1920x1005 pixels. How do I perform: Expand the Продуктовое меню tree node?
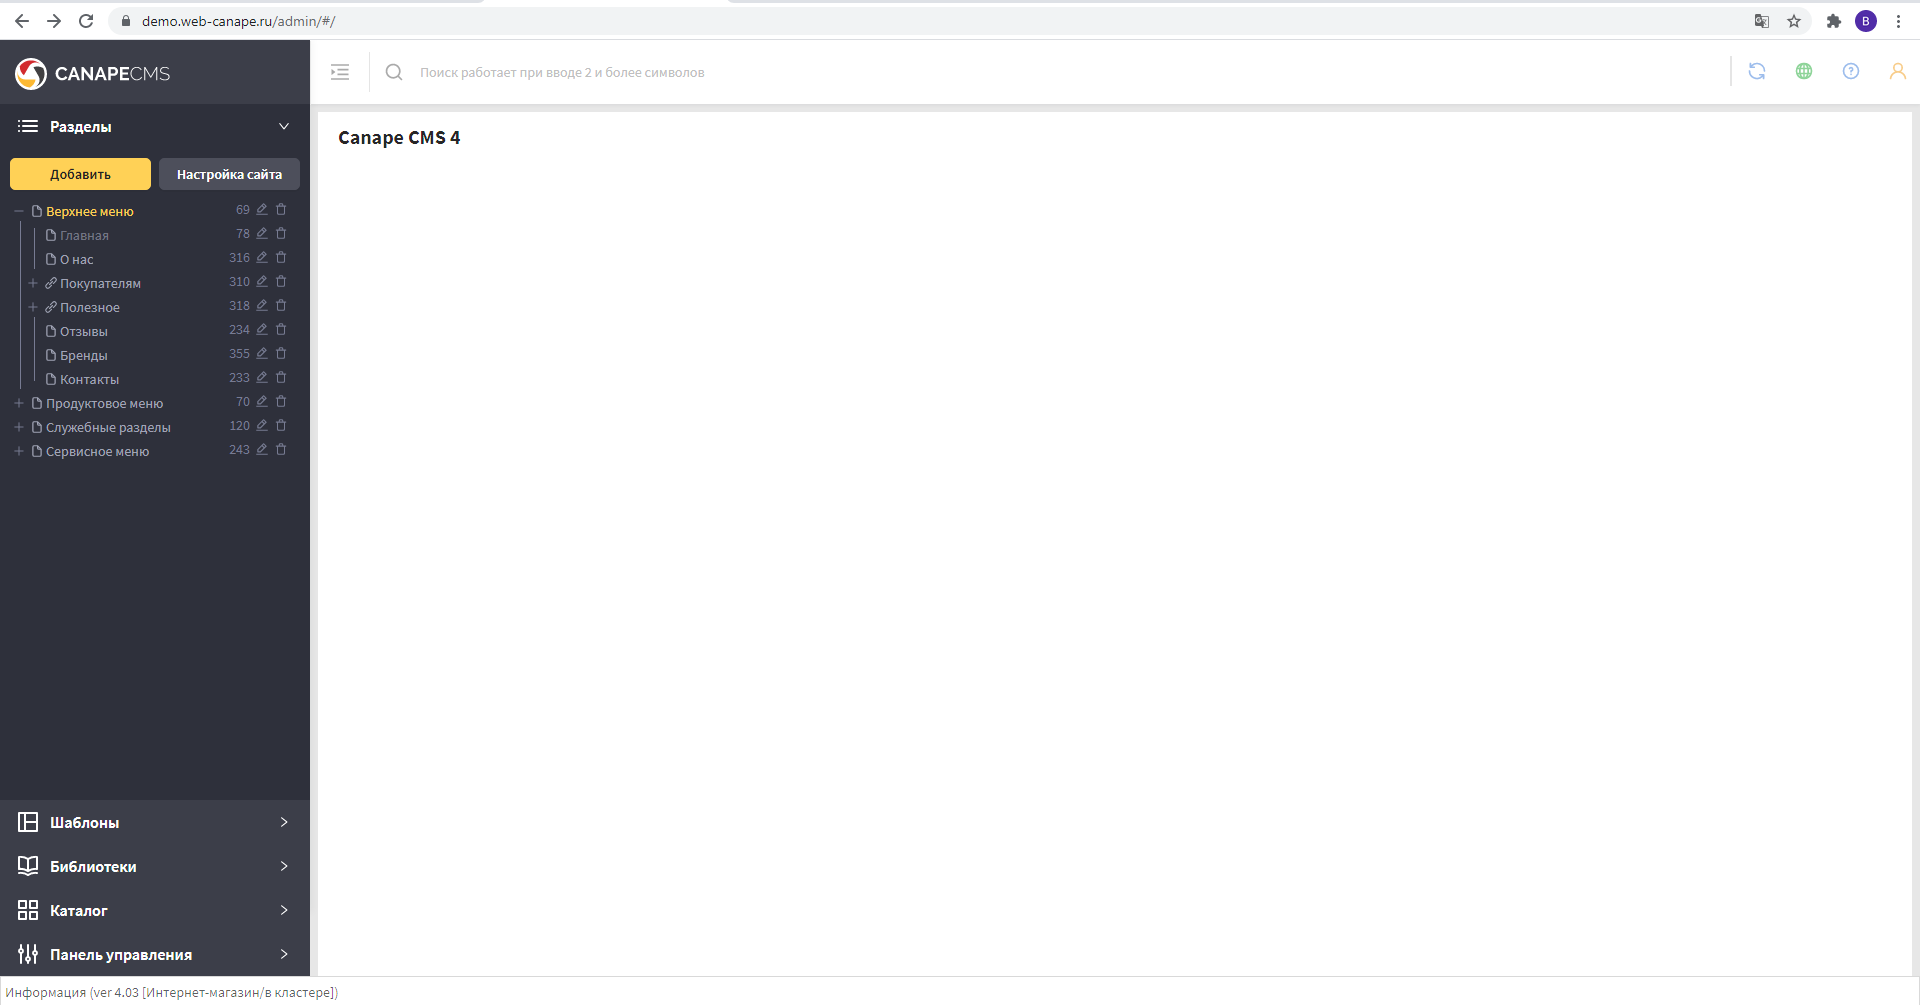[x=19, y=404]
